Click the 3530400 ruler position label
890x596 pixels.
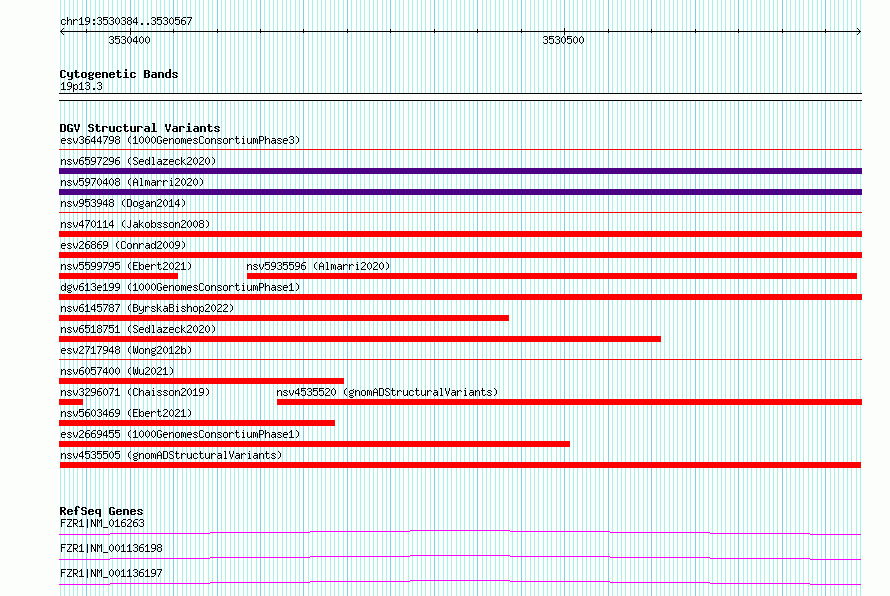tap(129, 40)
